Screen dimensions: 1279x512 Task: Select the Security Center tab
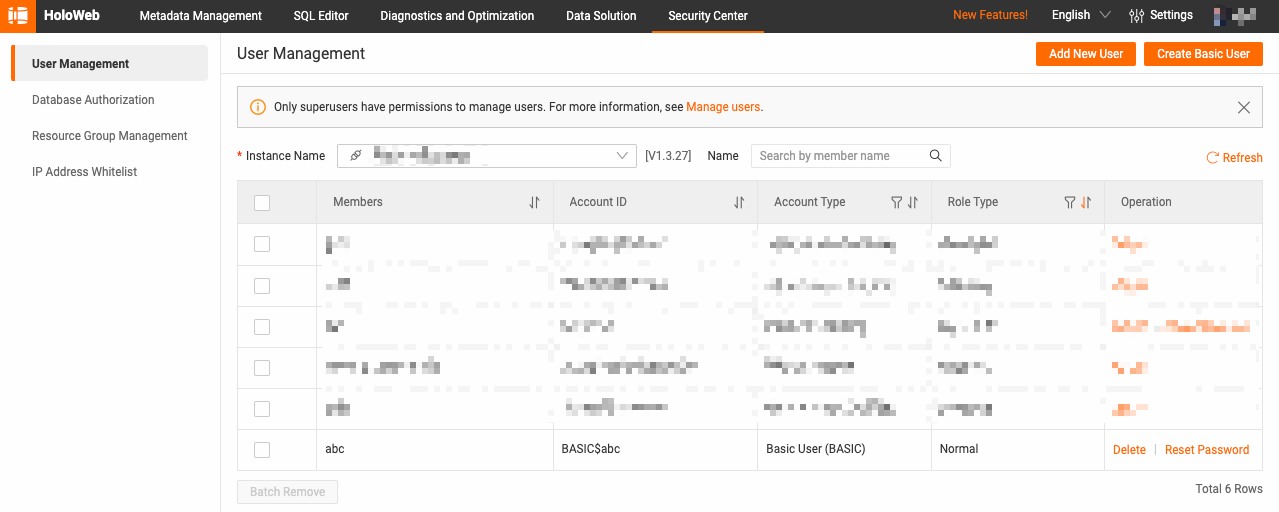(708, 16)
